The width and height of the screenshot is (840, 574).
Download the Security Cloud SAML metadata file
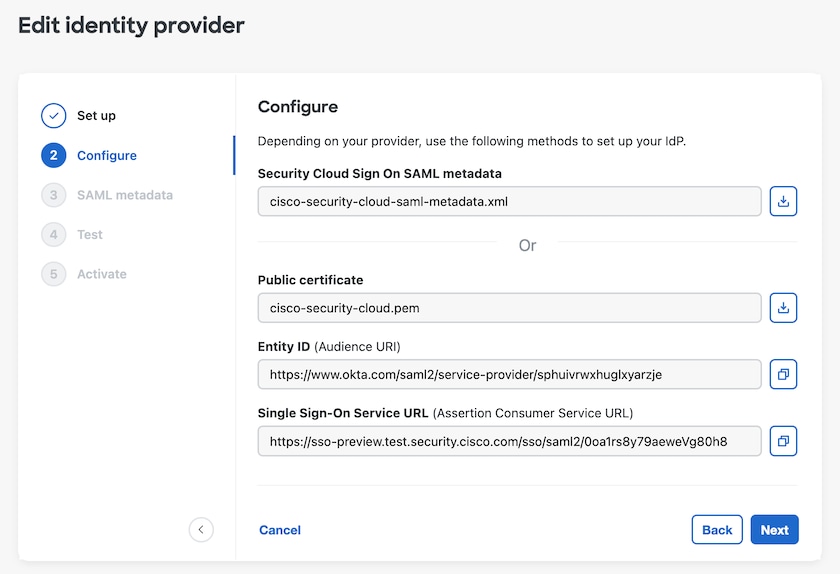click(x=783, y=201)
